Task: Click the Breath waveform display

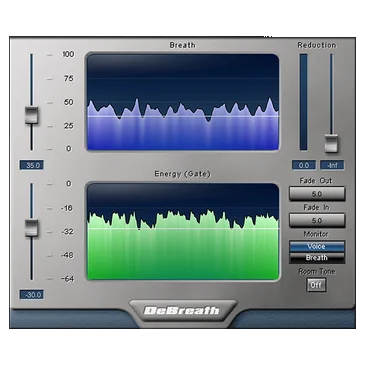Action: tap(183, 102)
